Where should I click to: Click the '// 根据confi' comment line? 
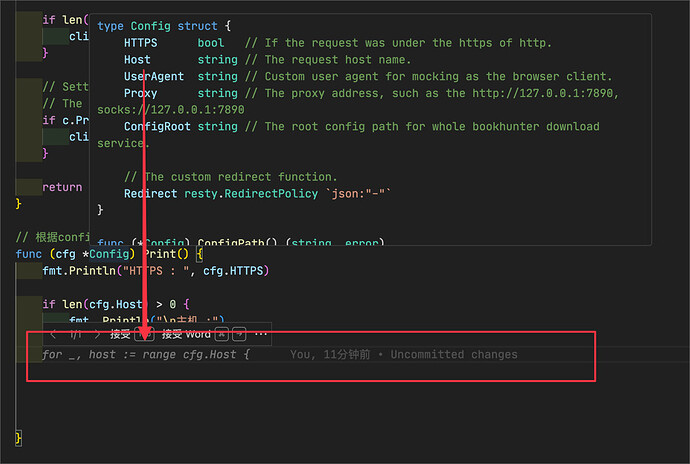(52, 237)
